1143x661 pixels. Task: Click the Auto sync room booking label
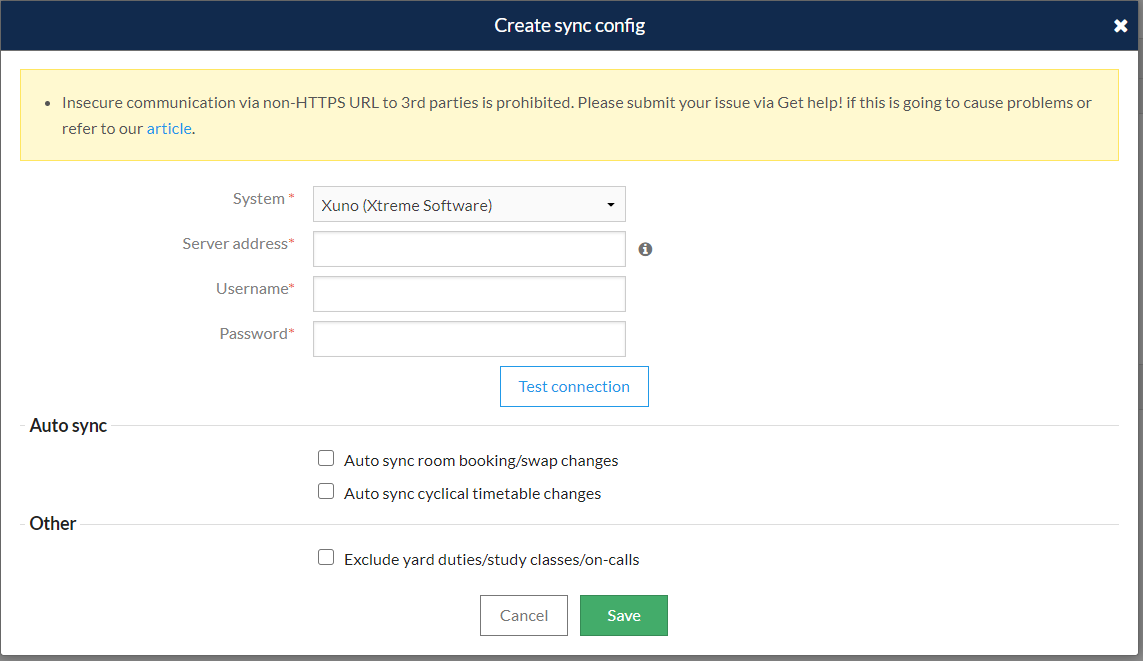[x=481, y=461]
